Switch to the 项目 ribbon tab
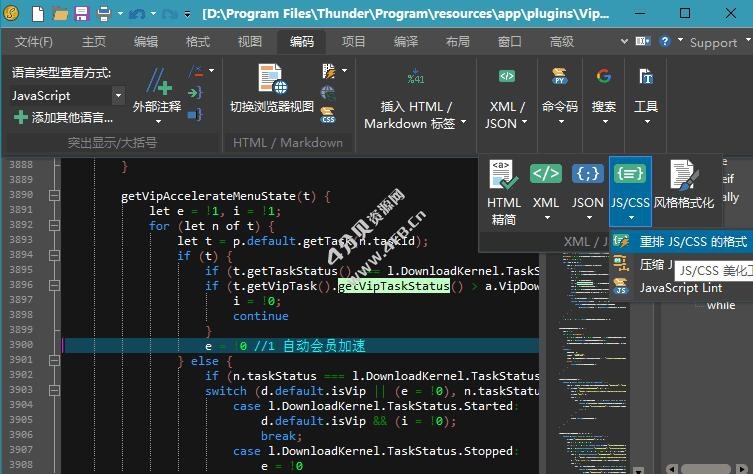The image size is (753, 474). (x=353, y=42)
